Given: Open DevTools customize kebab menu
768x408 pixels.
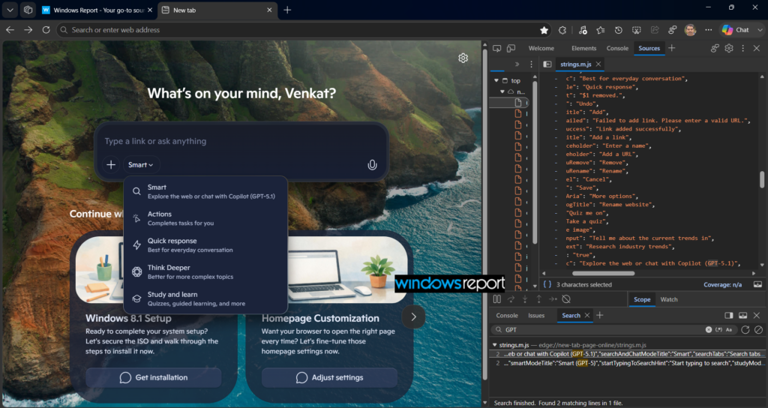Looking at the screenshot, I should pyautogui.click(x=743, y=48).
